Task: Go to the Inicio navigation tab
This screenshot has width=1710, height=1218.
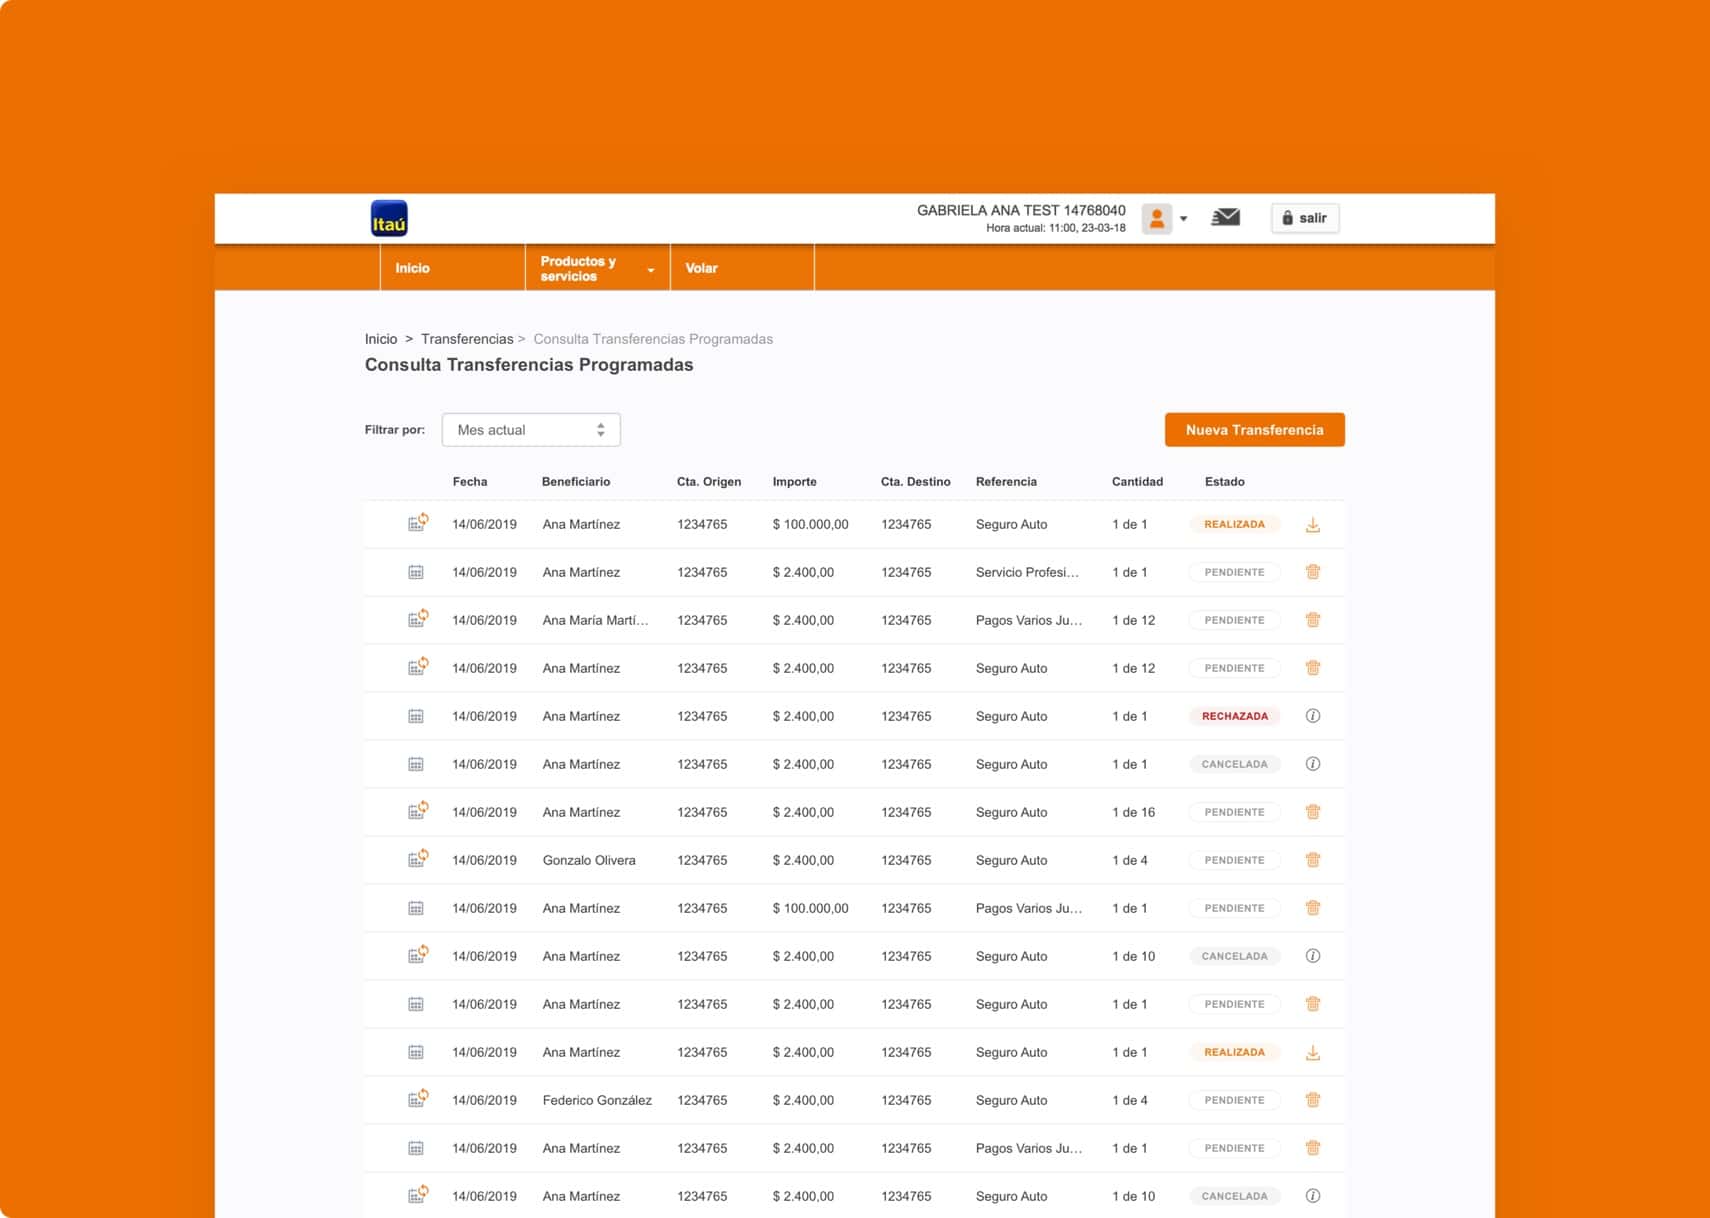Action: pos(412,269)
